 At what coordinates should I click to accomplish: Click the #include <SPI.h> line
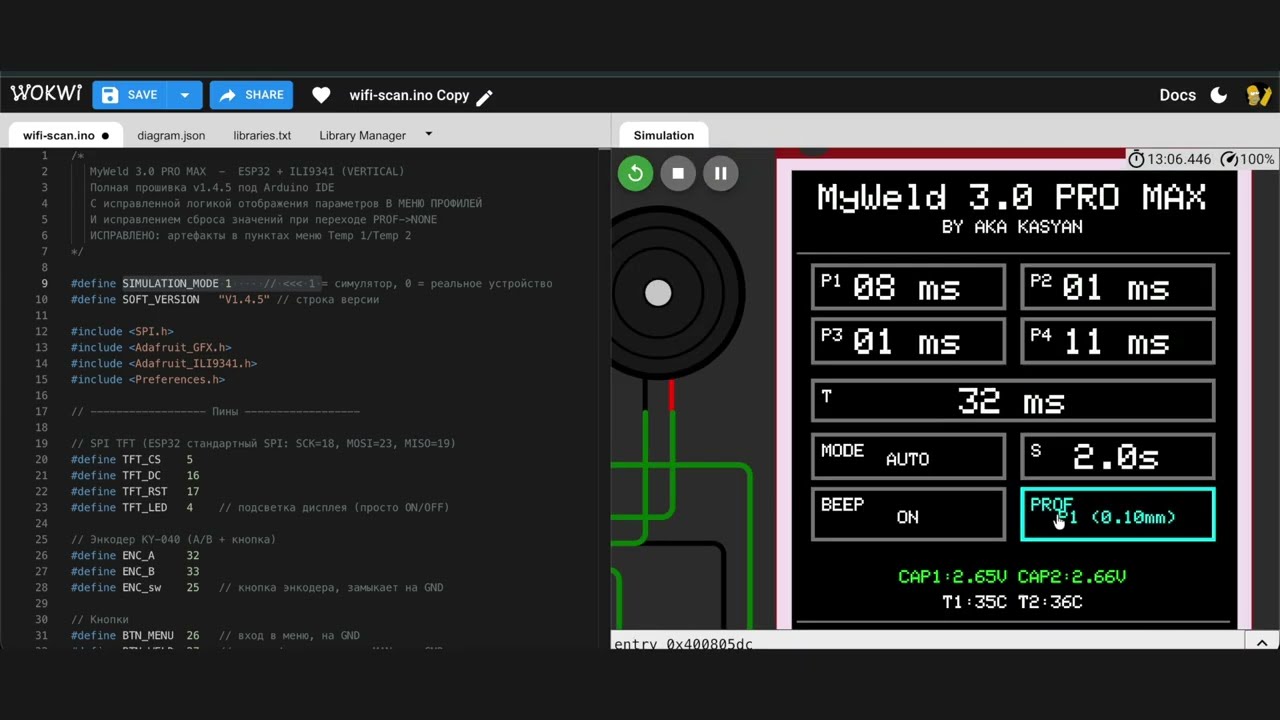pyautogui.click(x=122, y=331)
